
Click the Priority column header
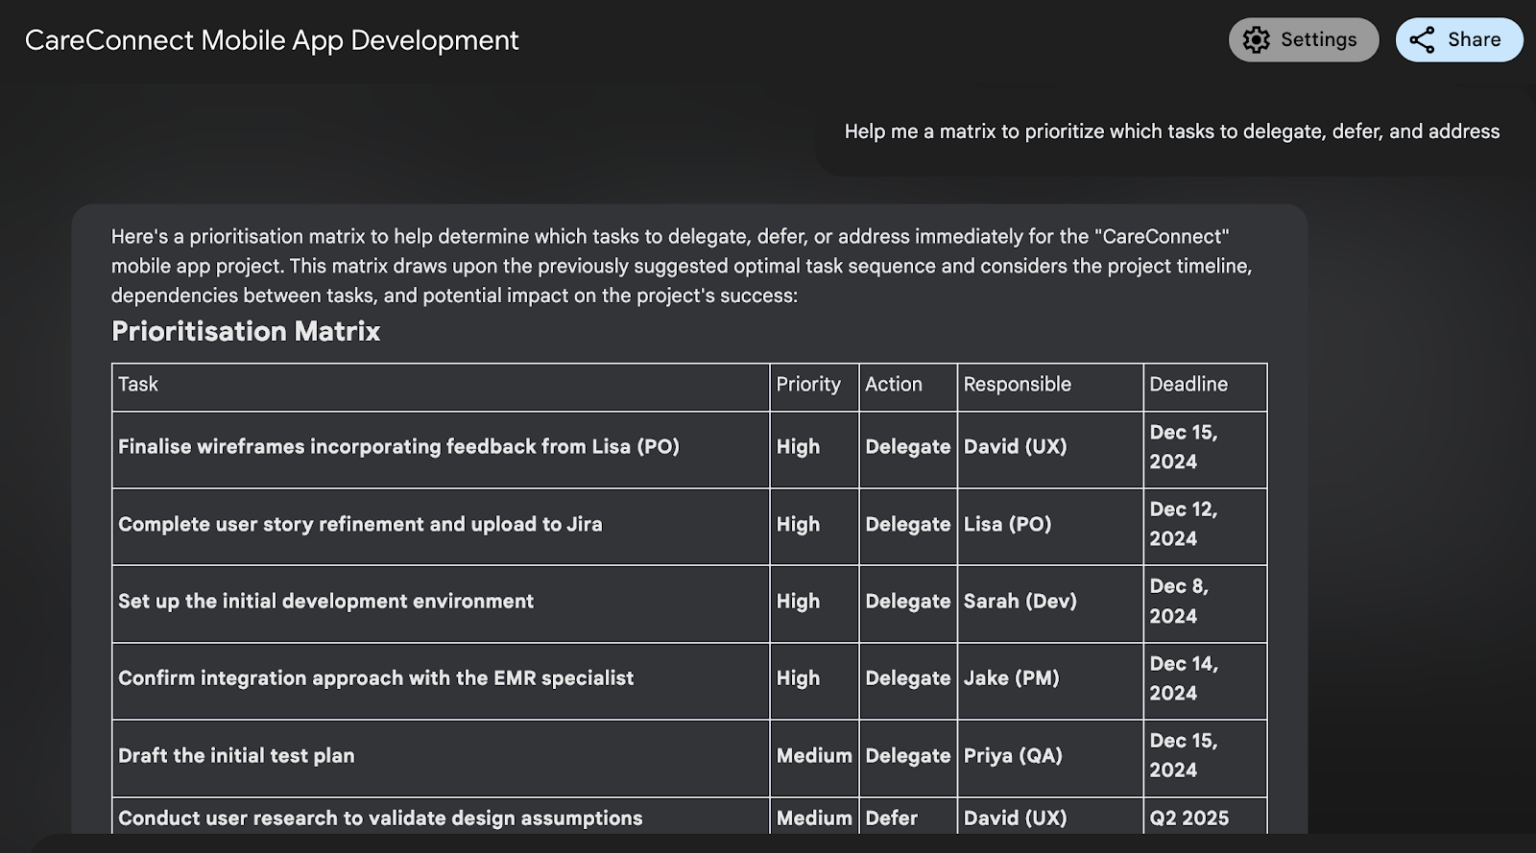[808, 385]
